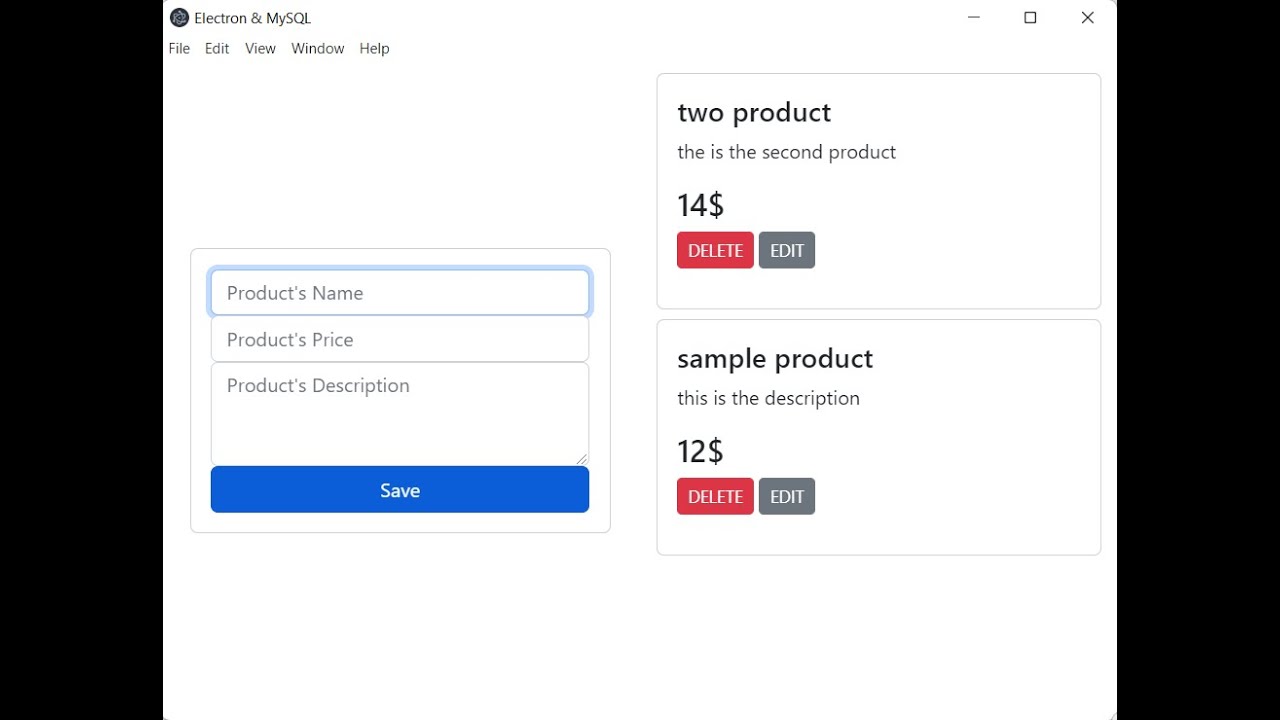The image size is (1280, 720).
Task: Open the Edit menu
Action: pyautogui.click(x=217, y=48)
